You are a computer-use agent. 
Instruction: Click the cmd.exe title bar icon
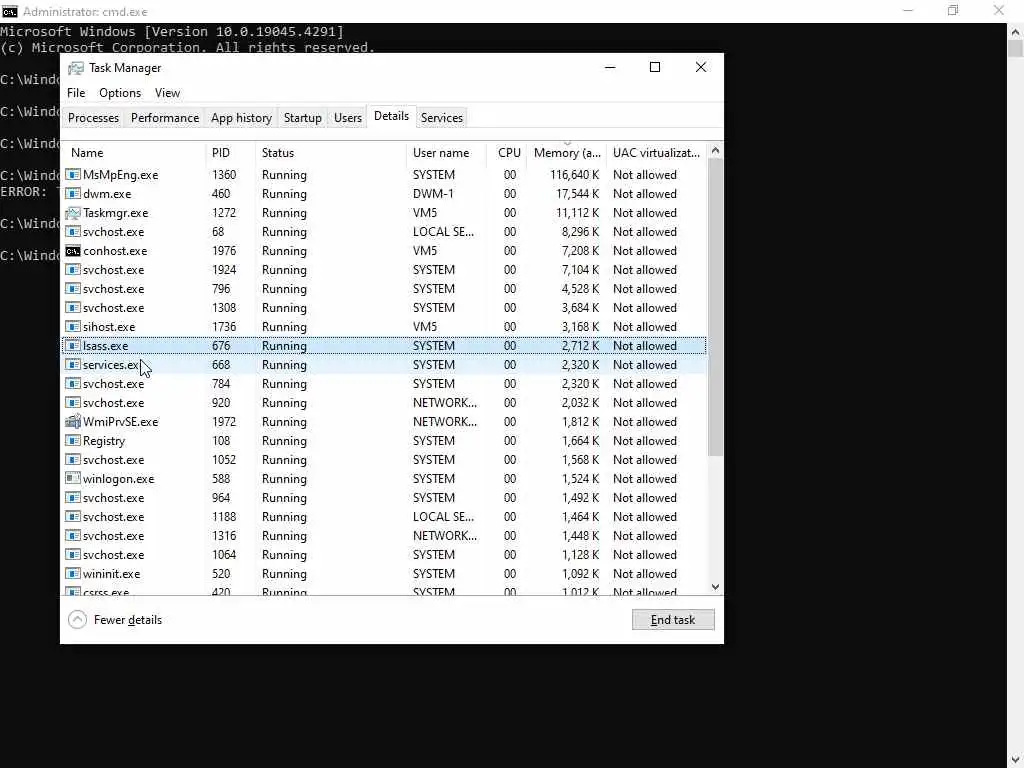coord(10,11)
